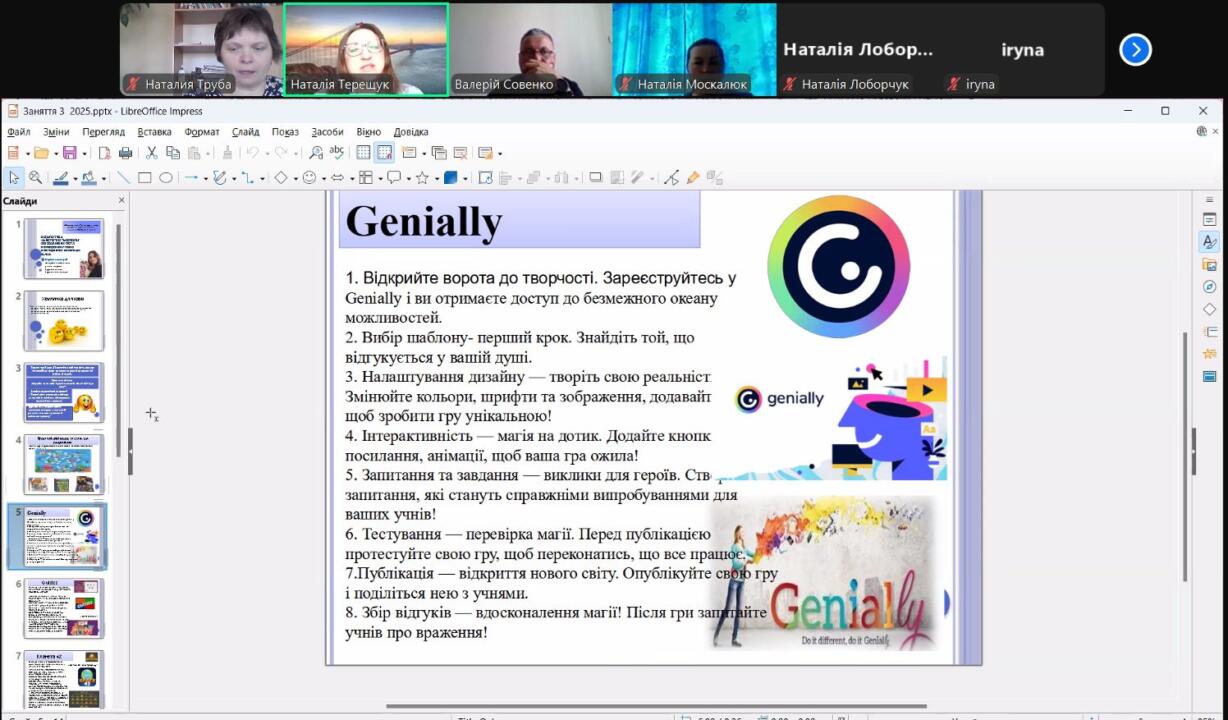Select the arrow Select tool
The height and width of the screenshot is (720, 1228).
tap(14, 178)
